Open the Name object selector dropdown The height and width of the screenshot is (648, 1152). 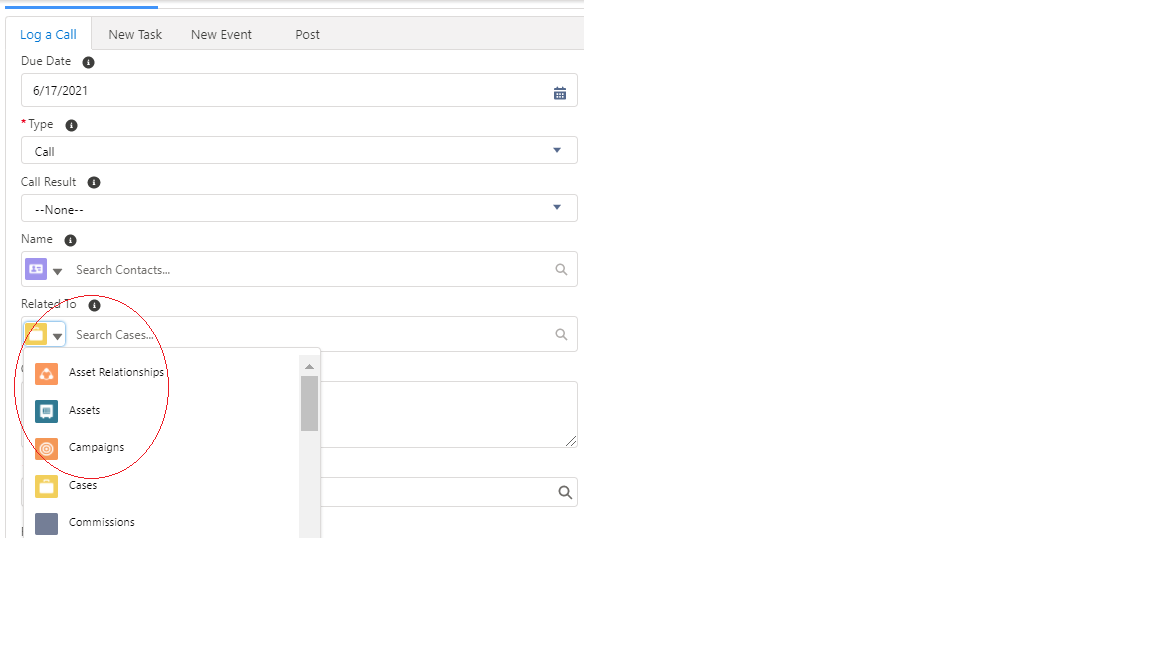tap(56, 268)
